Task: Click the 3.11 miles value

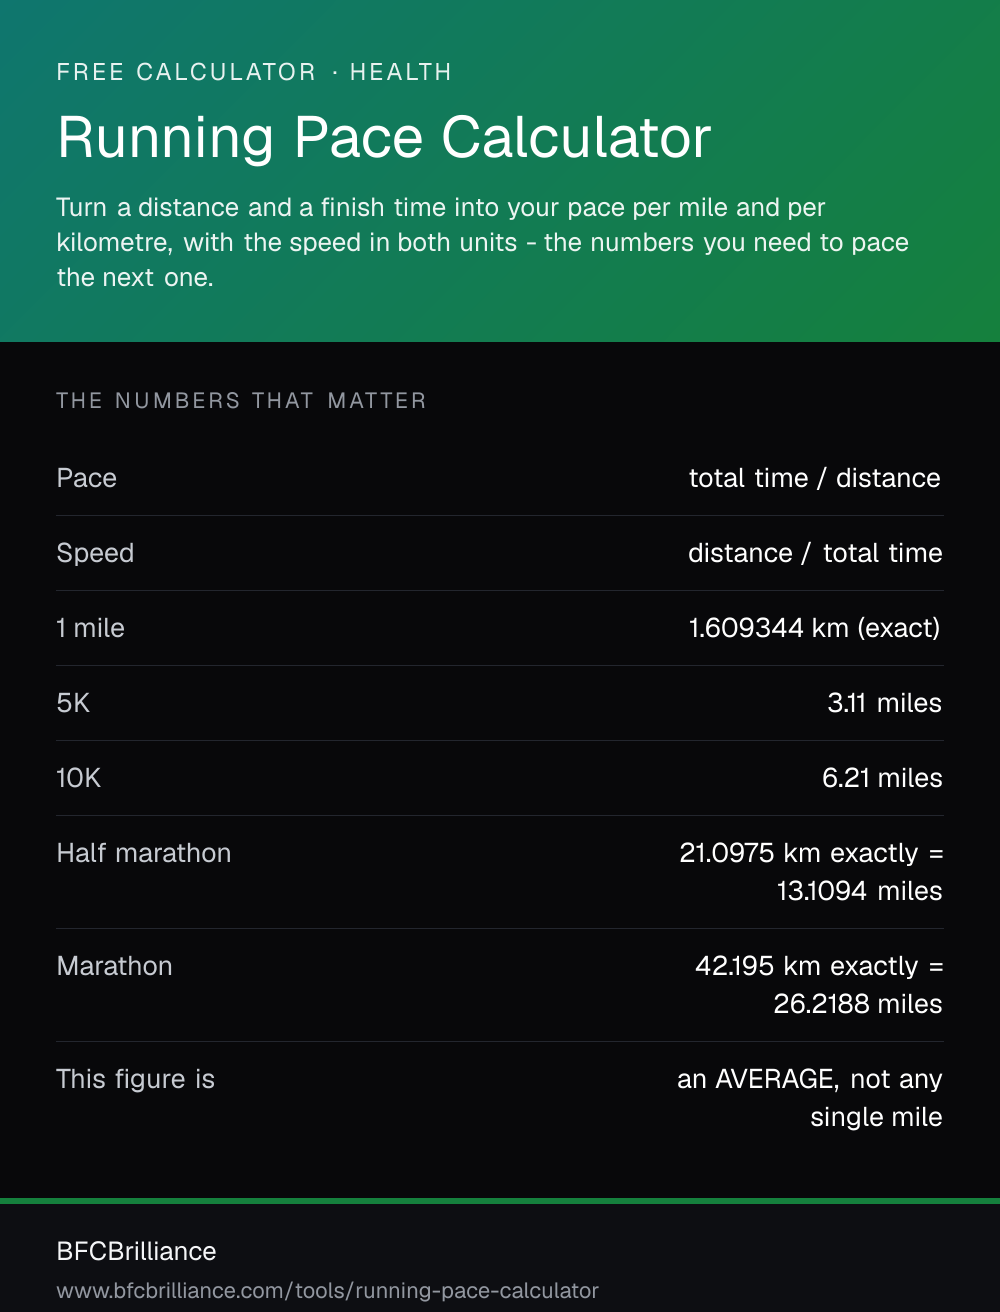Action: coord(885,703)
